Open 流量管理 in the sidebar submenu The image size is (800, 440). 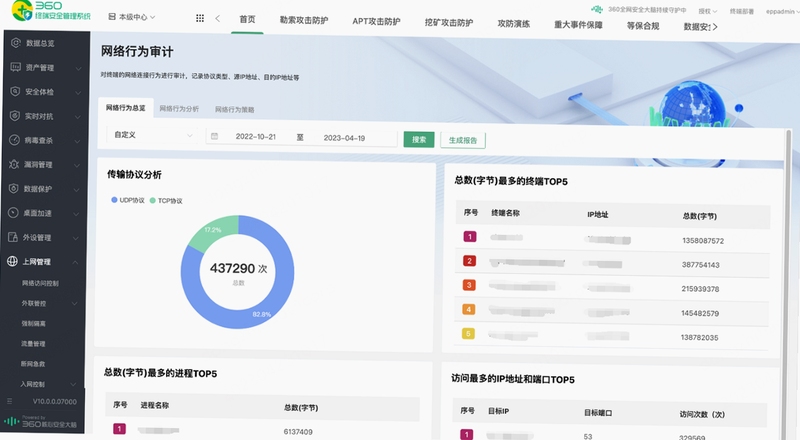(x=33, y=344)
